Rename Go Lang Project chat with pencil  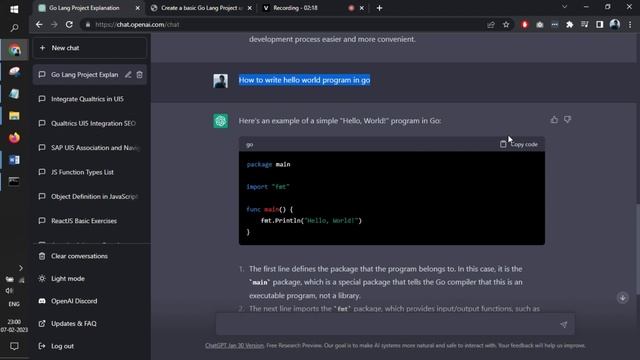coord(128,75)
